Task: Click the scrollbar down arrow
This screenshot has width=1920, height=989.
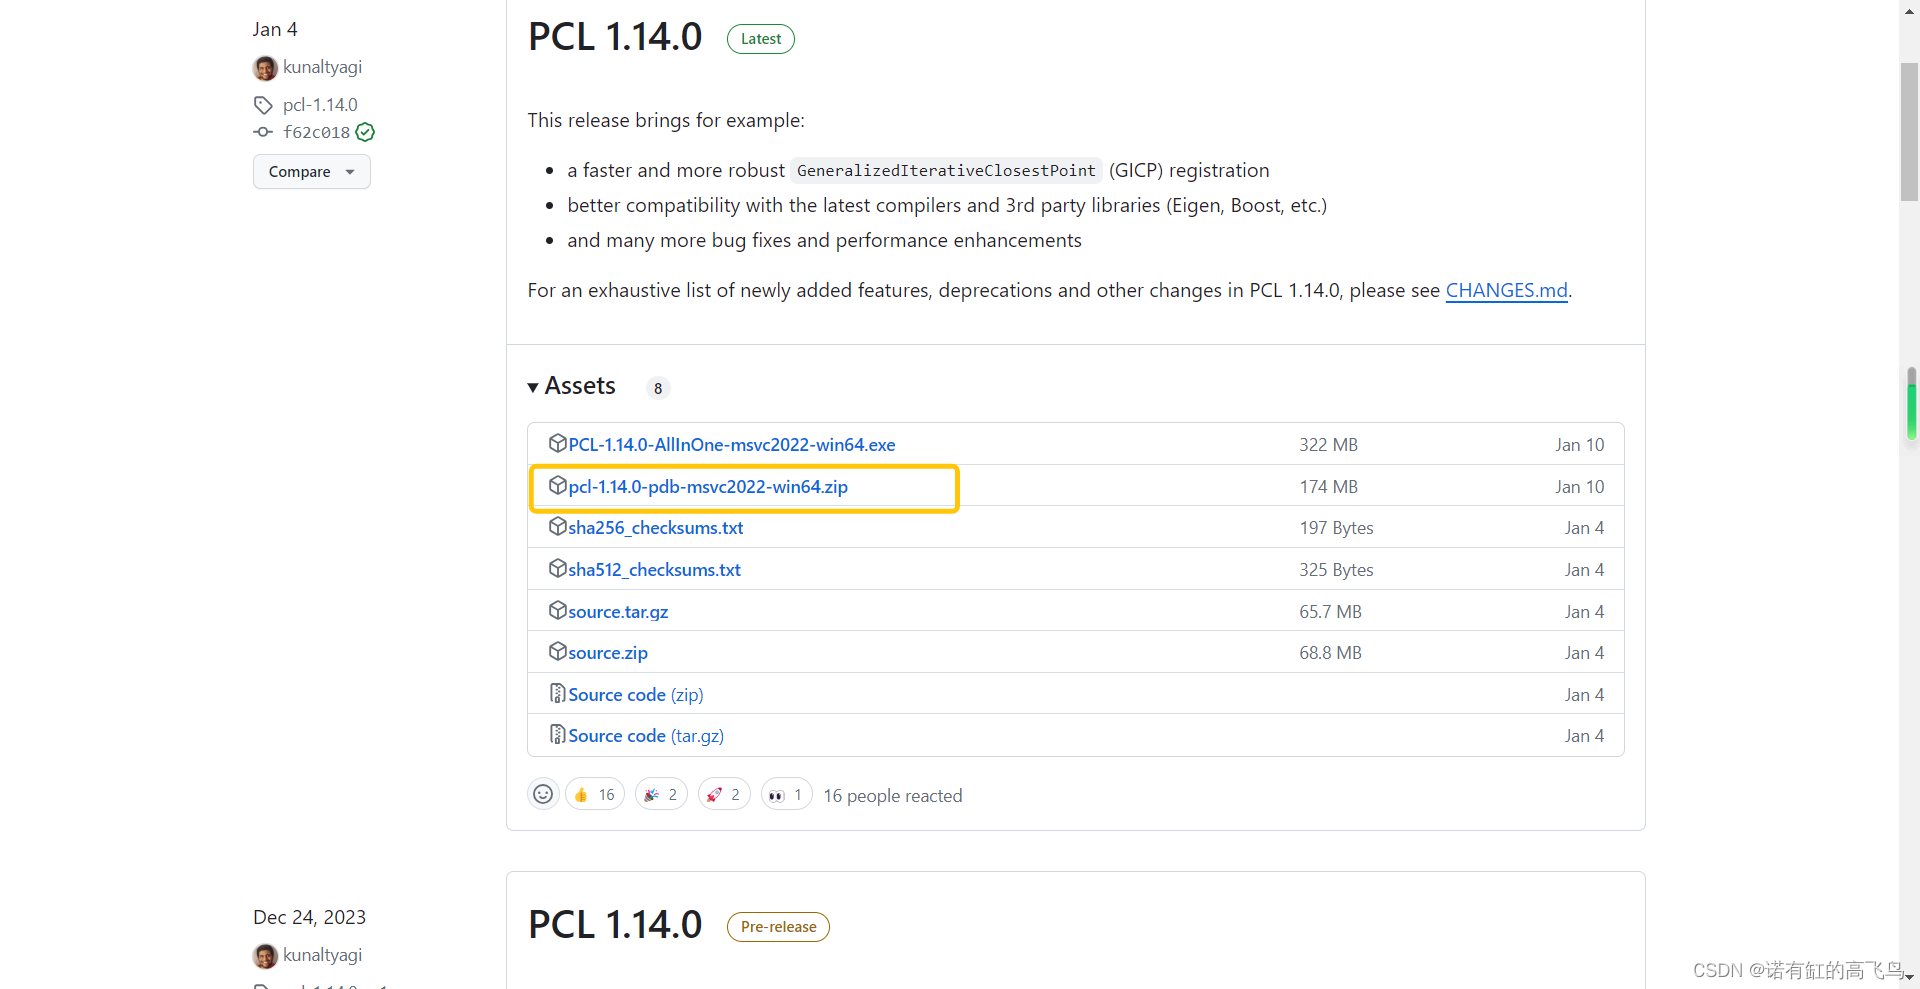Action: click(x=1910, y=977)
